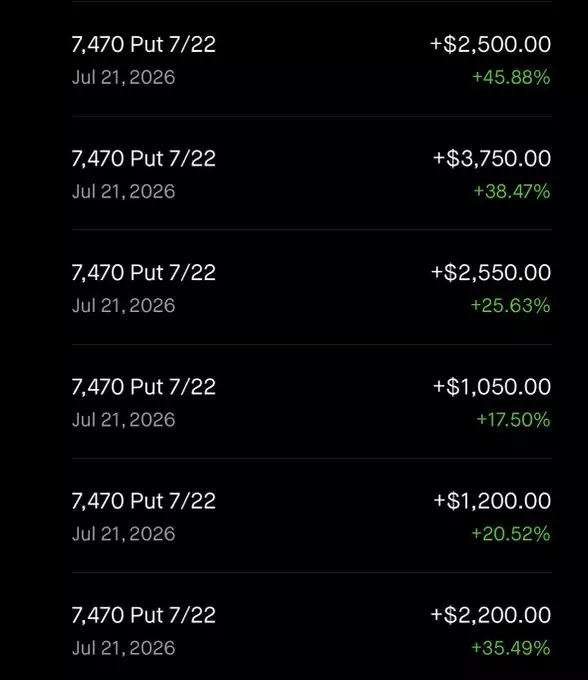Click the 7,470 Put title beside +$2,500.00

click(144, 44)
